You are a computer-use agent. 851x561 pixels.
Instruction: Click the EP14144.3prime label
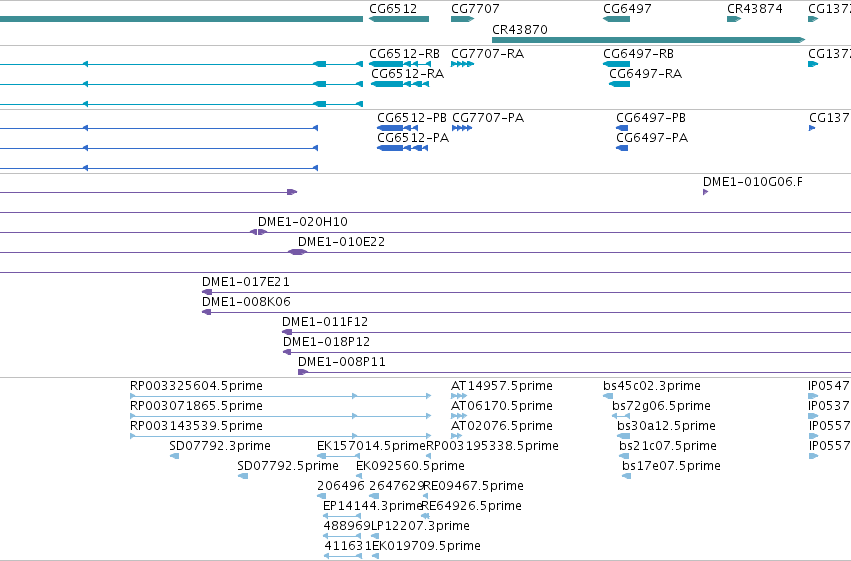click(373, 506)
